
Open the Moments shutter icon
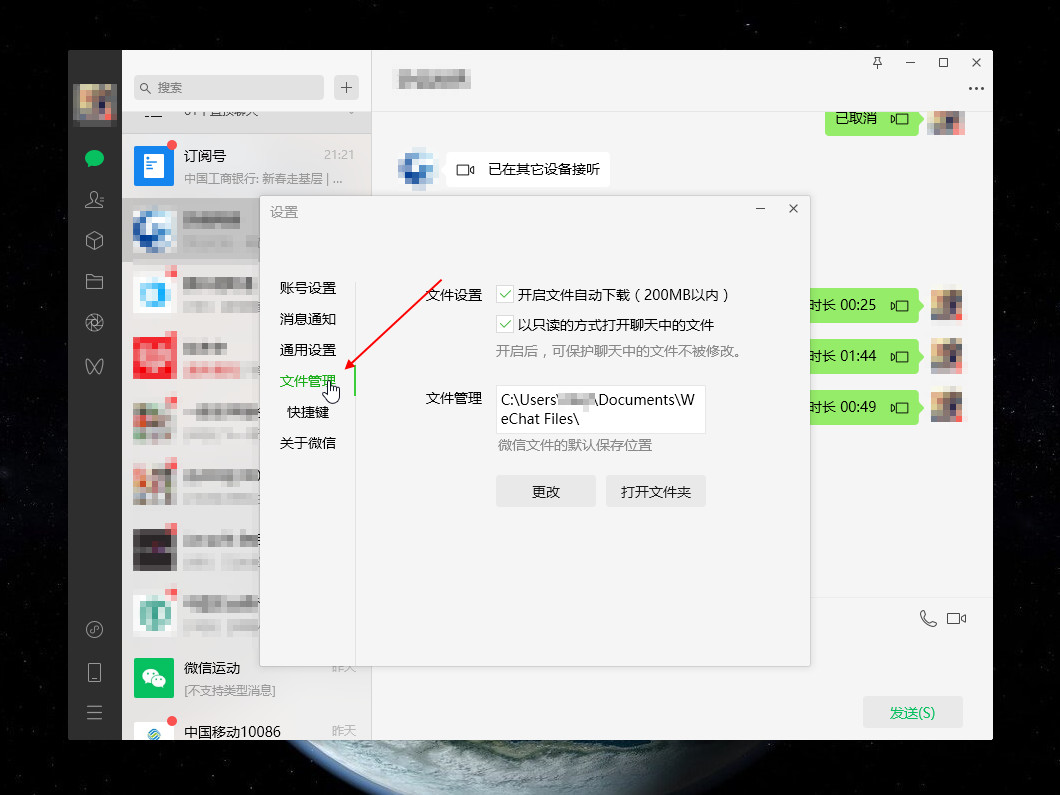pyautogui.click(x=94, y=323)
